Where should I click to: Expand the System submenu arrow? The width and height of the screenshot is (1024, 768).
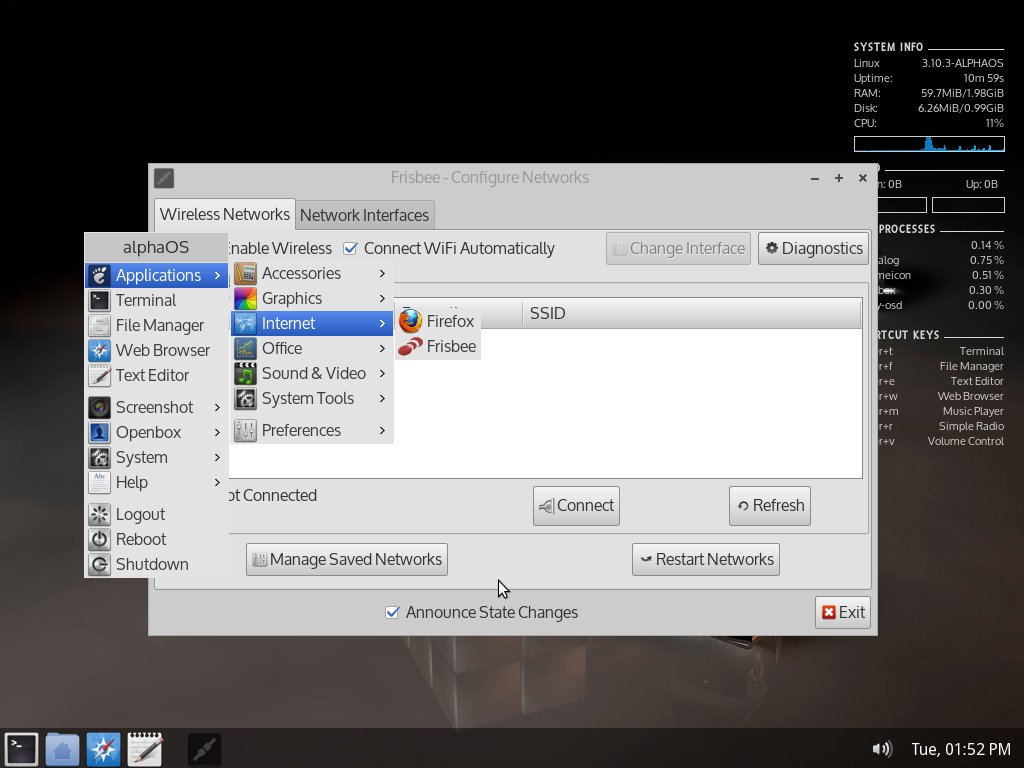coord(217,458)
